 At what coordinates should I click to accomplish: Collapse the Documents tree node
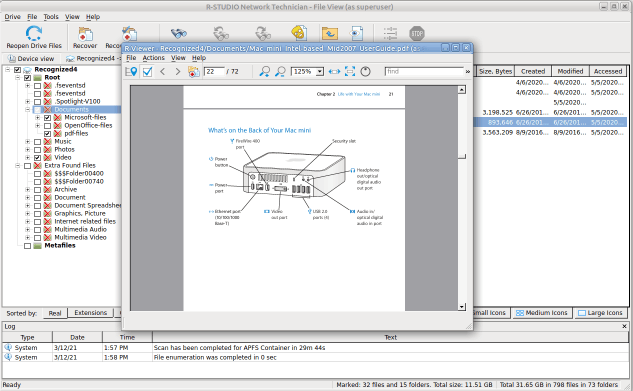click(27, 109)
